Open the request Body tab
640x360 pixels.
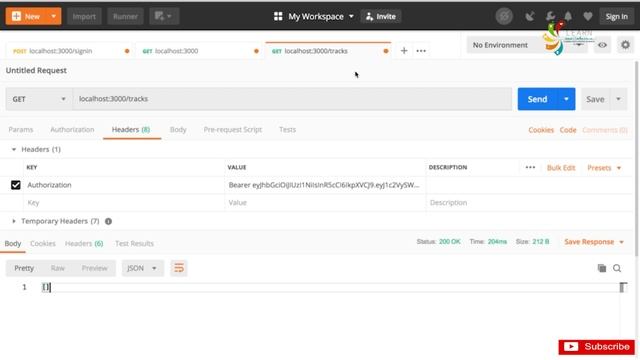178,129
